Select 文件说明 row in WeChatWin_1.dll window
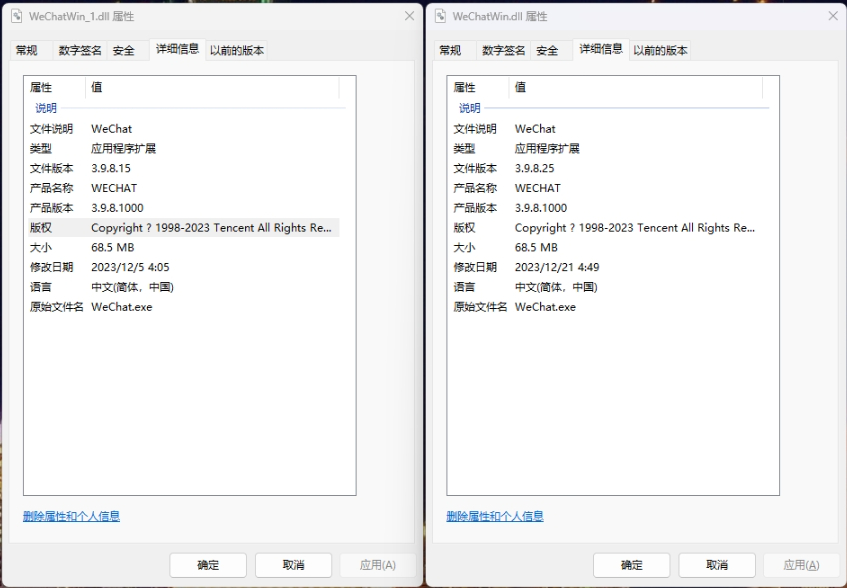The width and height of the screenshot is (847, 588). pyautogui.click(x=184, y=129)
